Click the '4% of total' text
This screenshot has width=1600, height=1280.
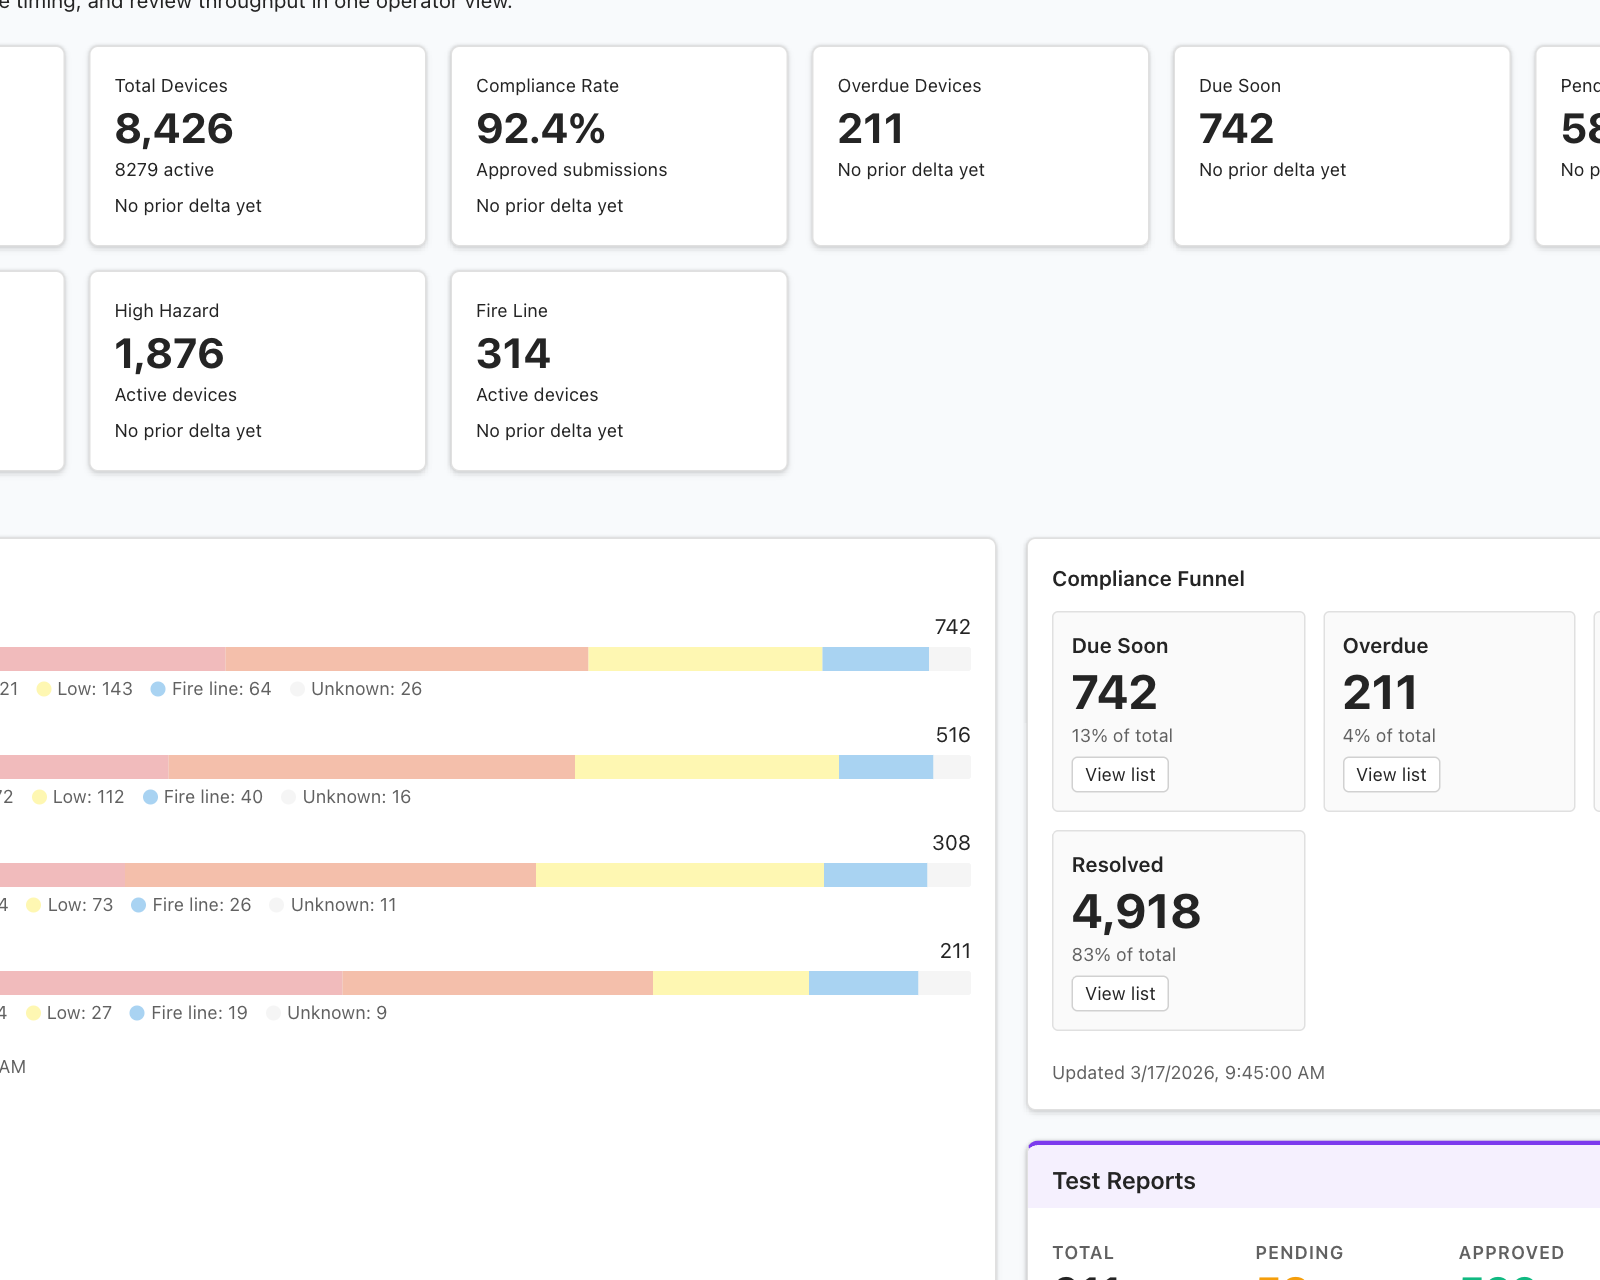pos(1389,736)
